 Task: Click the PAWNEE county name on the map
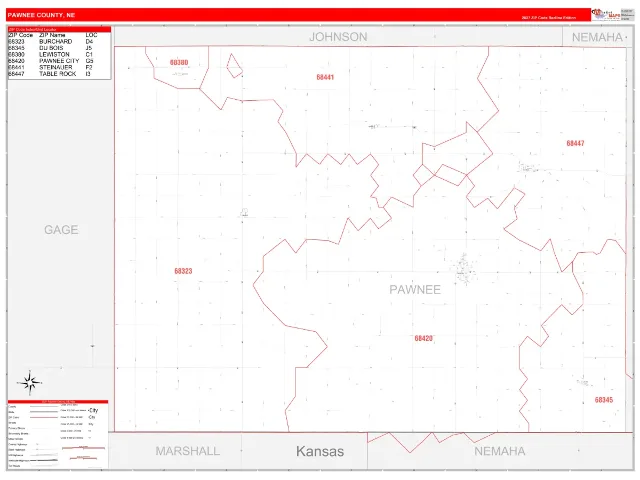(415, 290)
